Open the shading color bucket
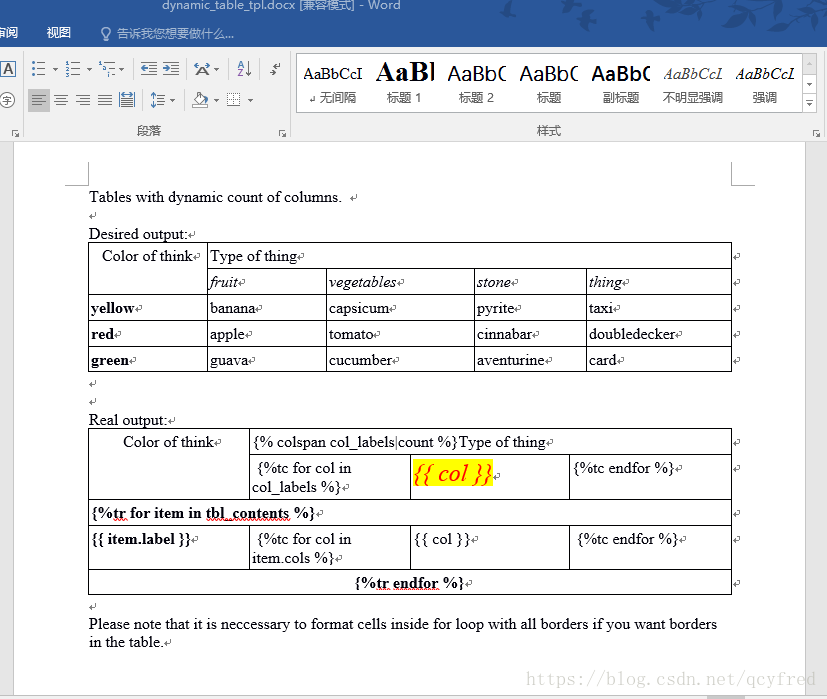Screen dimensions: 827x699 pyautogui.click(x=199, y=100)
